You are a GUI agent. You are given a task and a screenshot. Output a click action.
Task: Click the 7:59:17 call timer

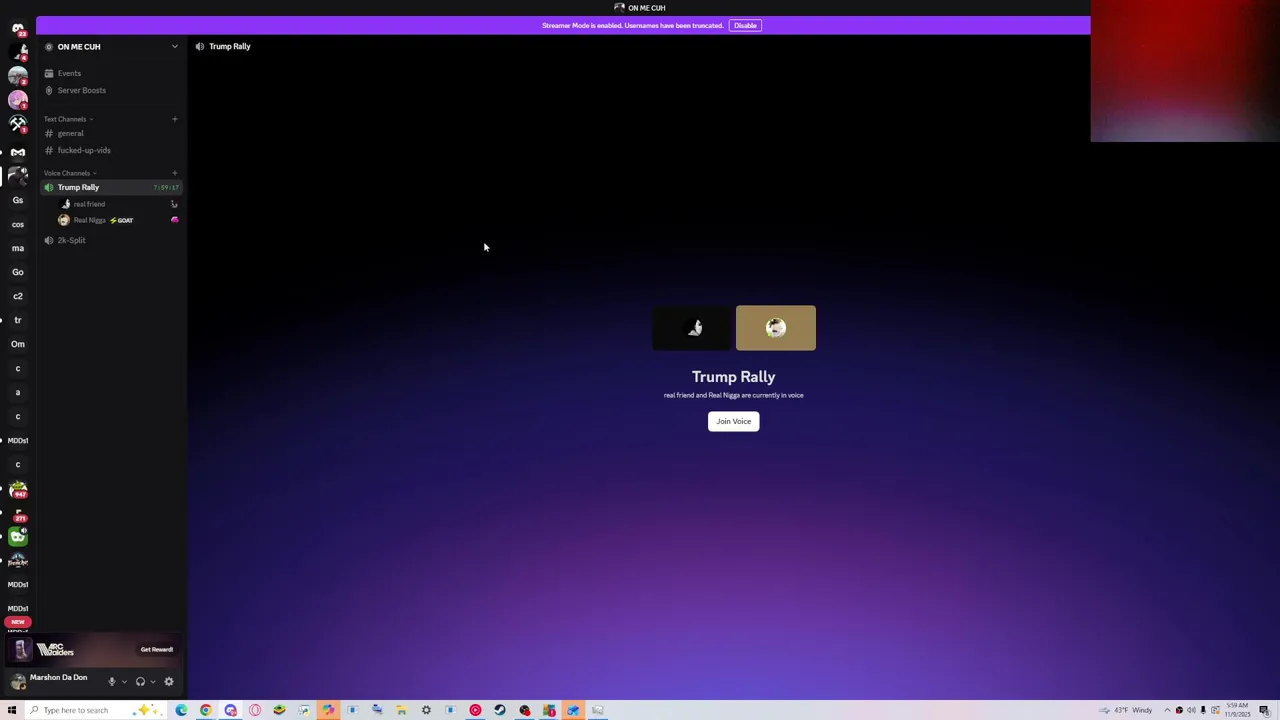166,187
